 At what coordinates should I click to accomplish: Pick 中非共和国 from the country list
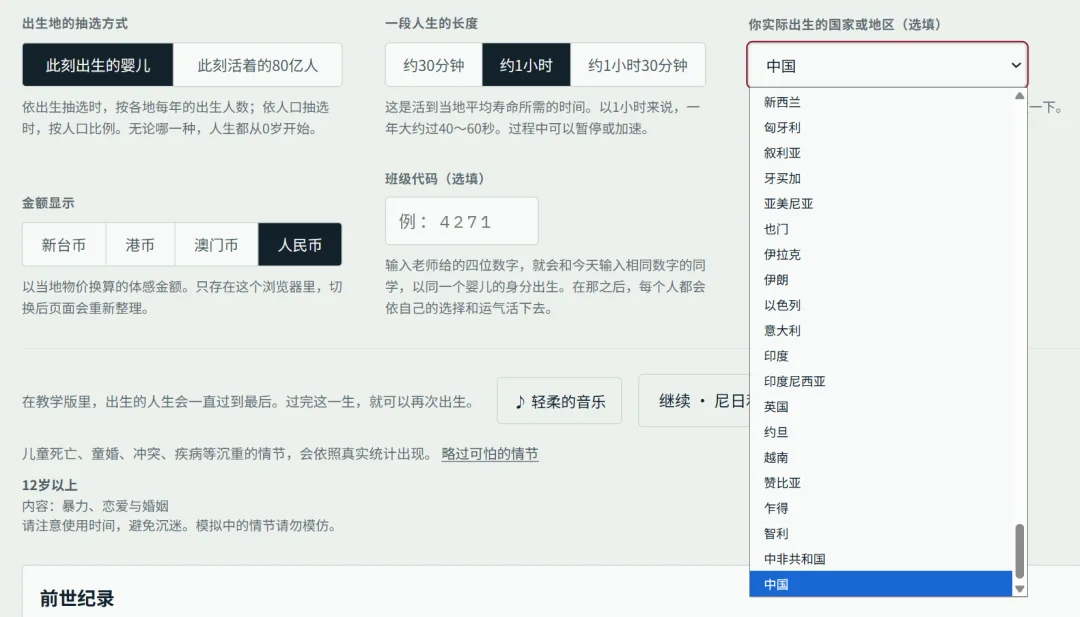click(881, 559)
